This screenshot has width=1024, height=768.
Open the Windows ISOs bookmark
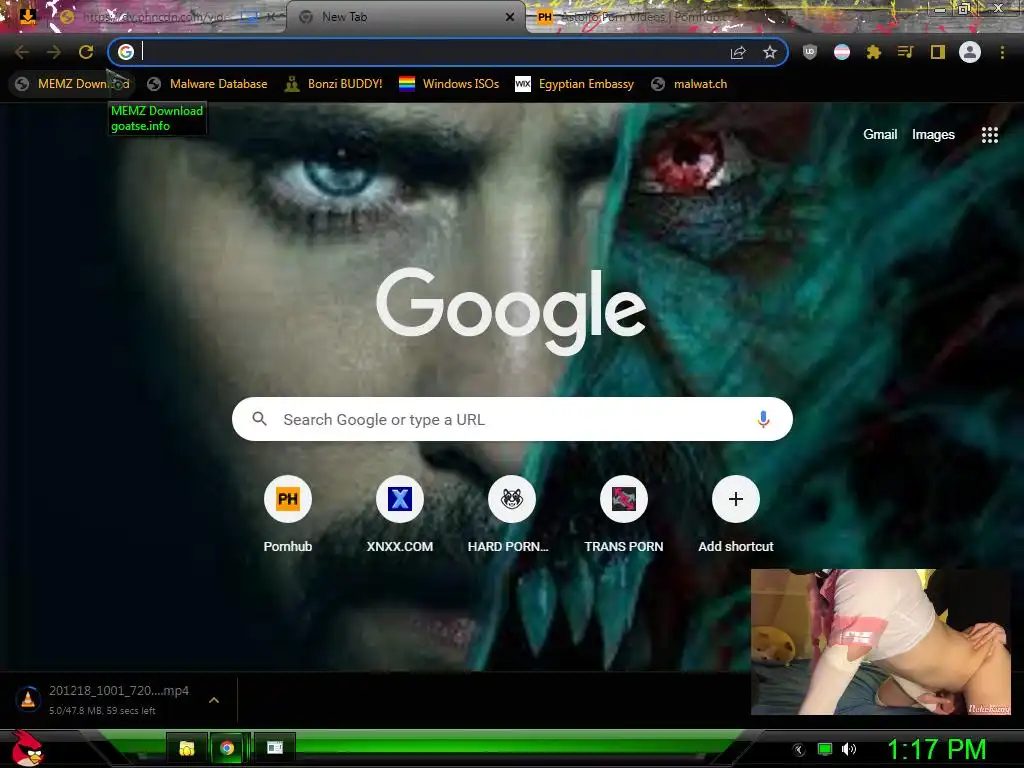(449, 84)
